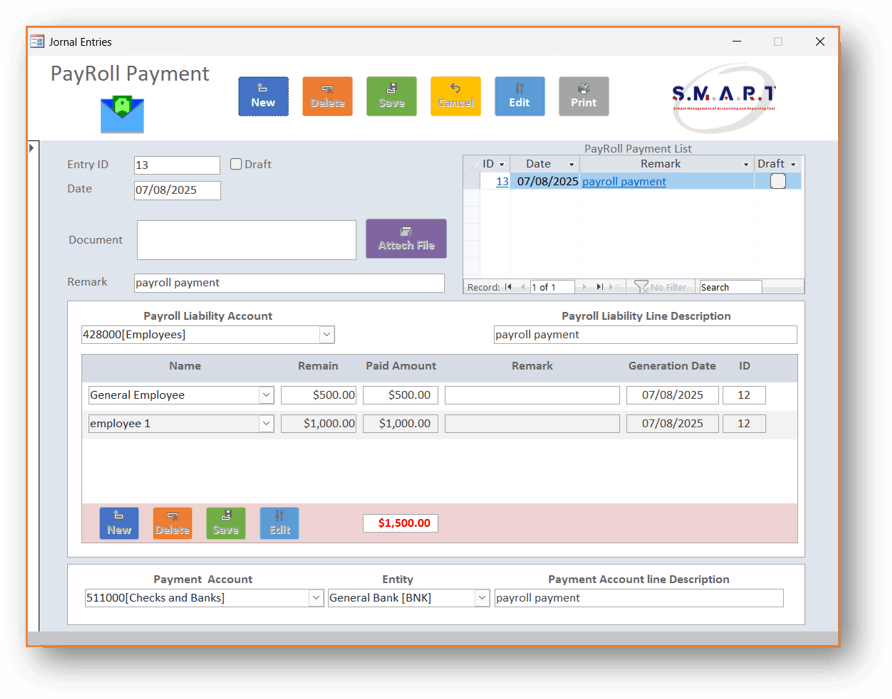Click the Entry ID field
Viewport: 892px width, 699px height.
point(177,165)
